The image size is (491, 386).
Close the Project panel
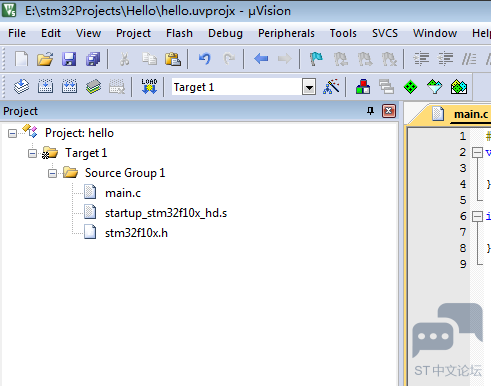coord(389,111)
